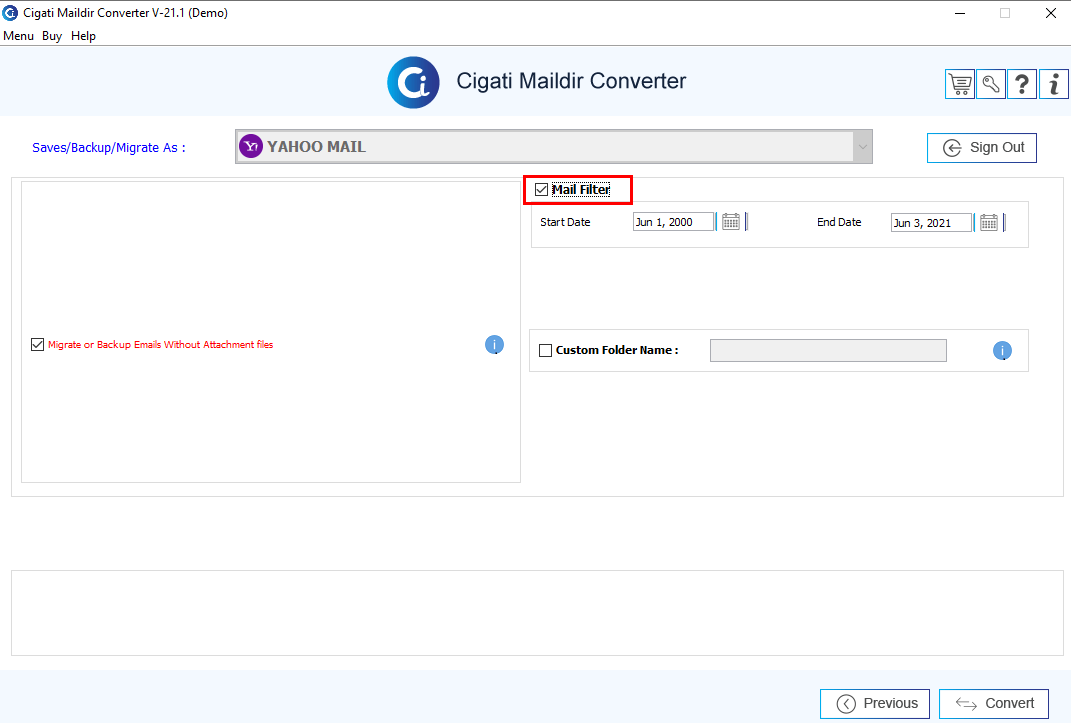The width and height of the screenshot is (1071, 723).
Task: Click info icon beside attachment option
Action: click(495, 345)
